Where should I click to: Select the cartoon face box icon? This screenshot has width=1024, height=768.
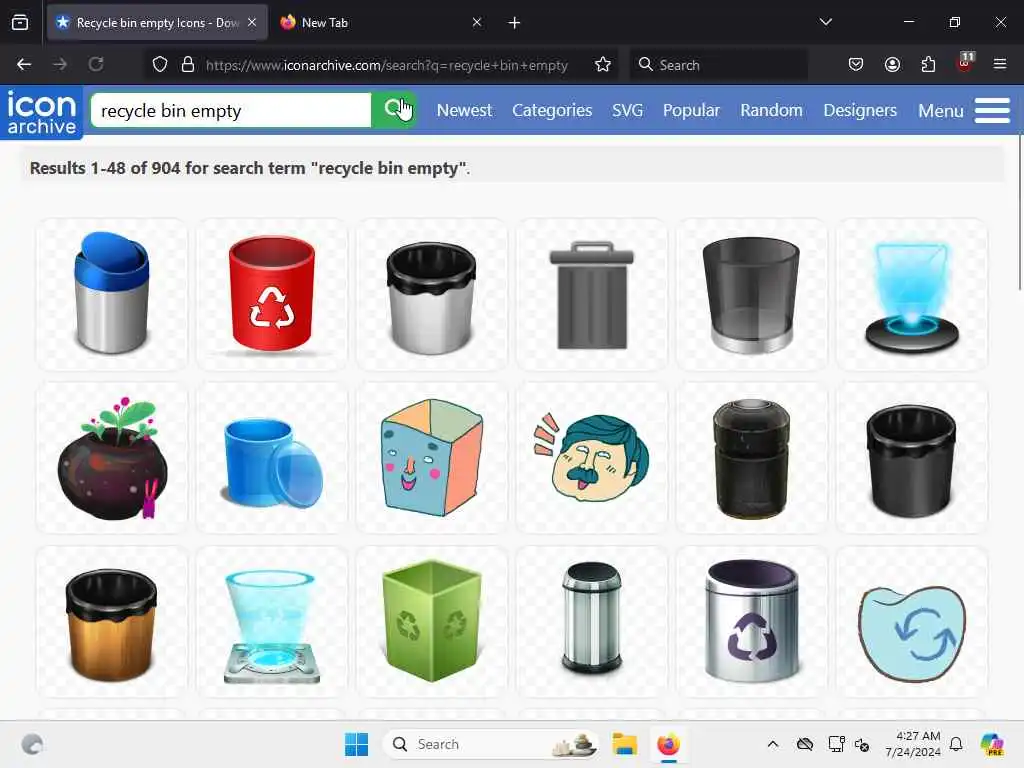432,458
